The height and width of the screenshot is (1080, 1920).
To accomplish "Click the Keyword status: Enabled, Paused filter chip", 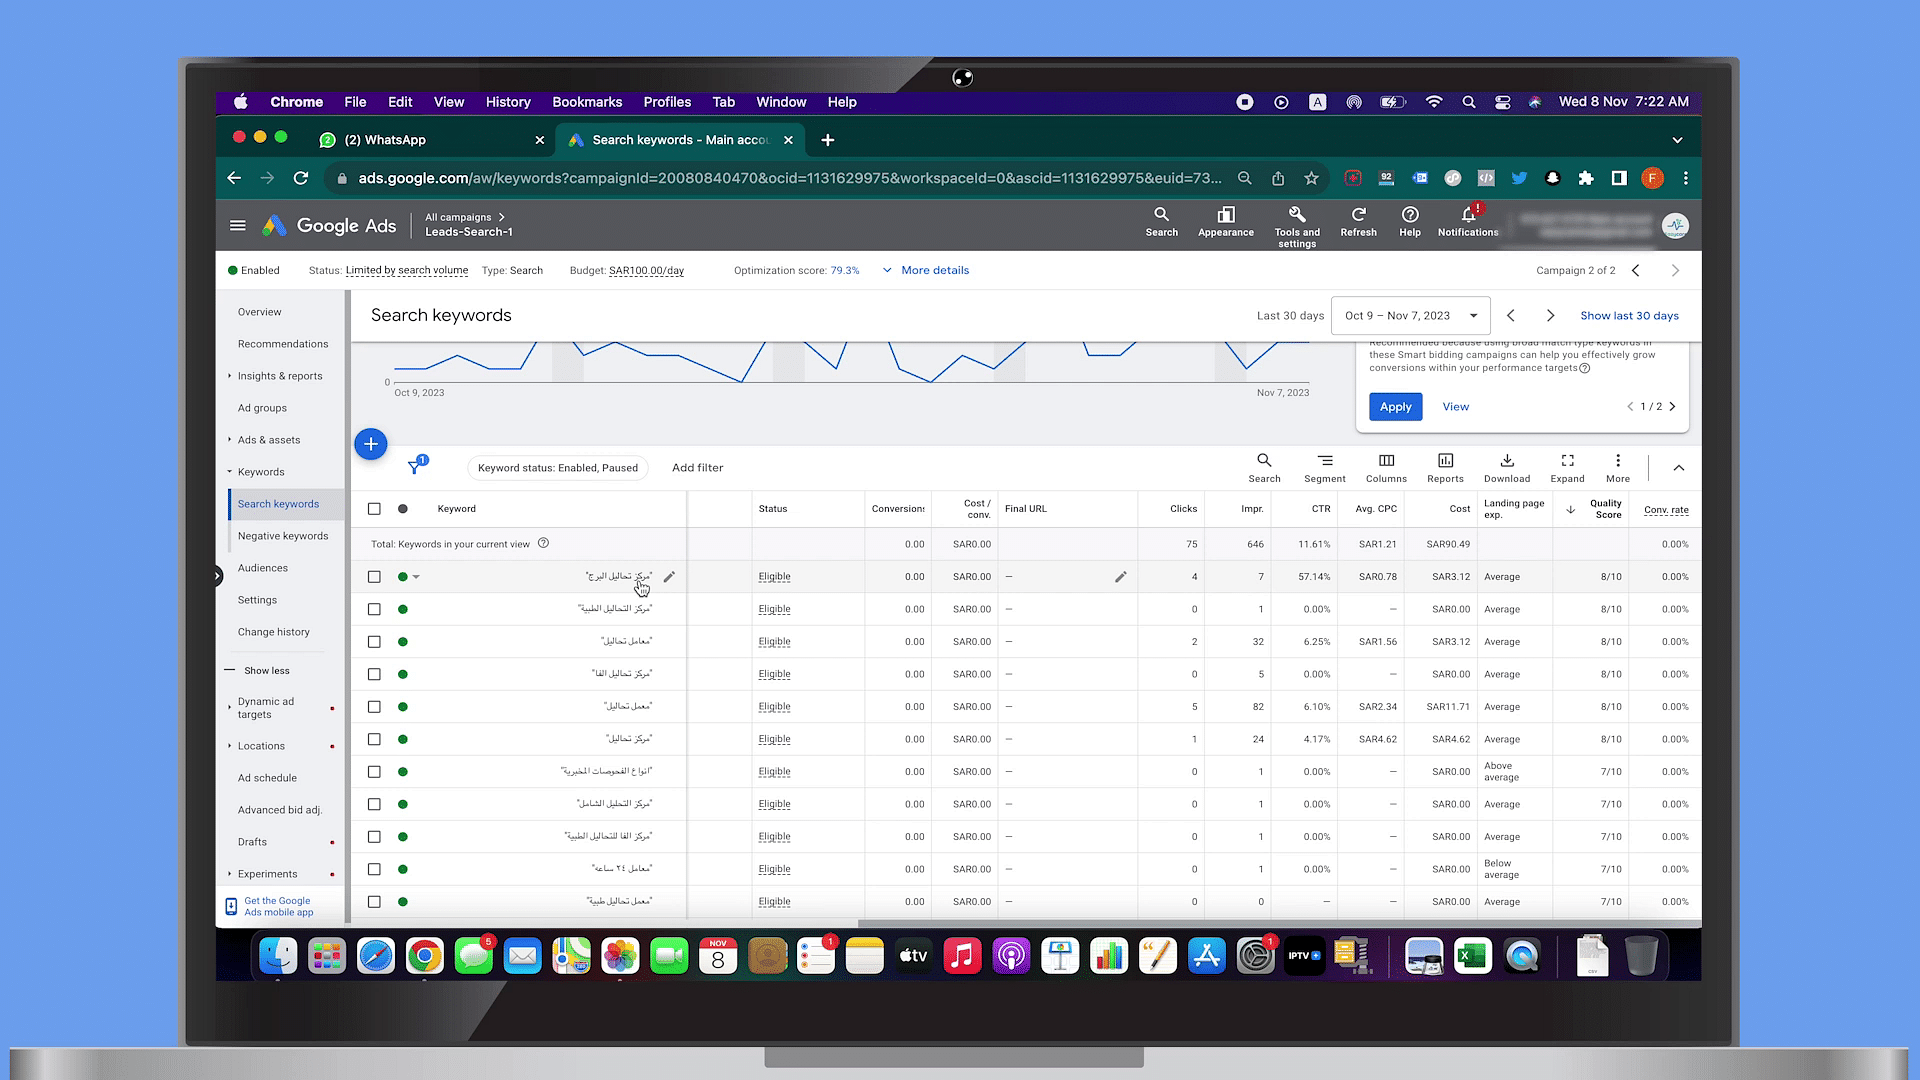I will (557, 468).
